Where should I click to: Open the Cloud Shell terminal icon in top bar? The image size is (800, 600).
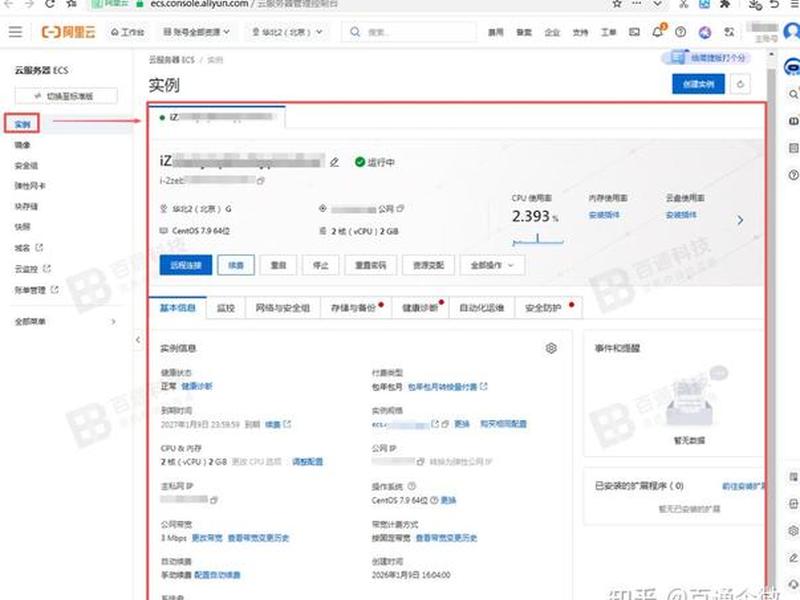(634, 32)
